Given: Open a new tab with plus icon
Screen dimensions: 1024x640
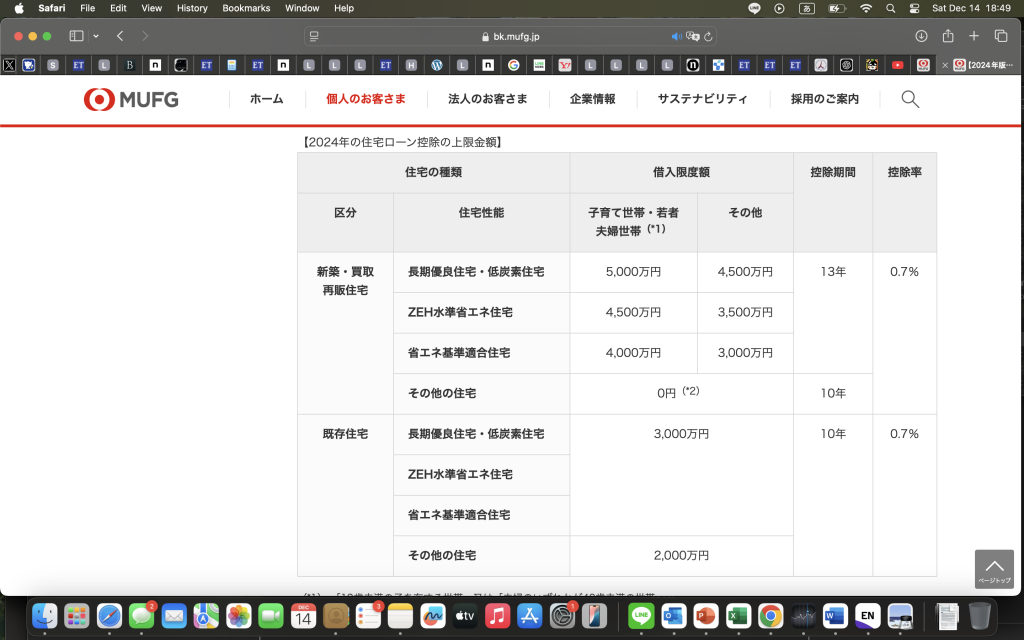Looking at the screenshot, I should (974, 36).
